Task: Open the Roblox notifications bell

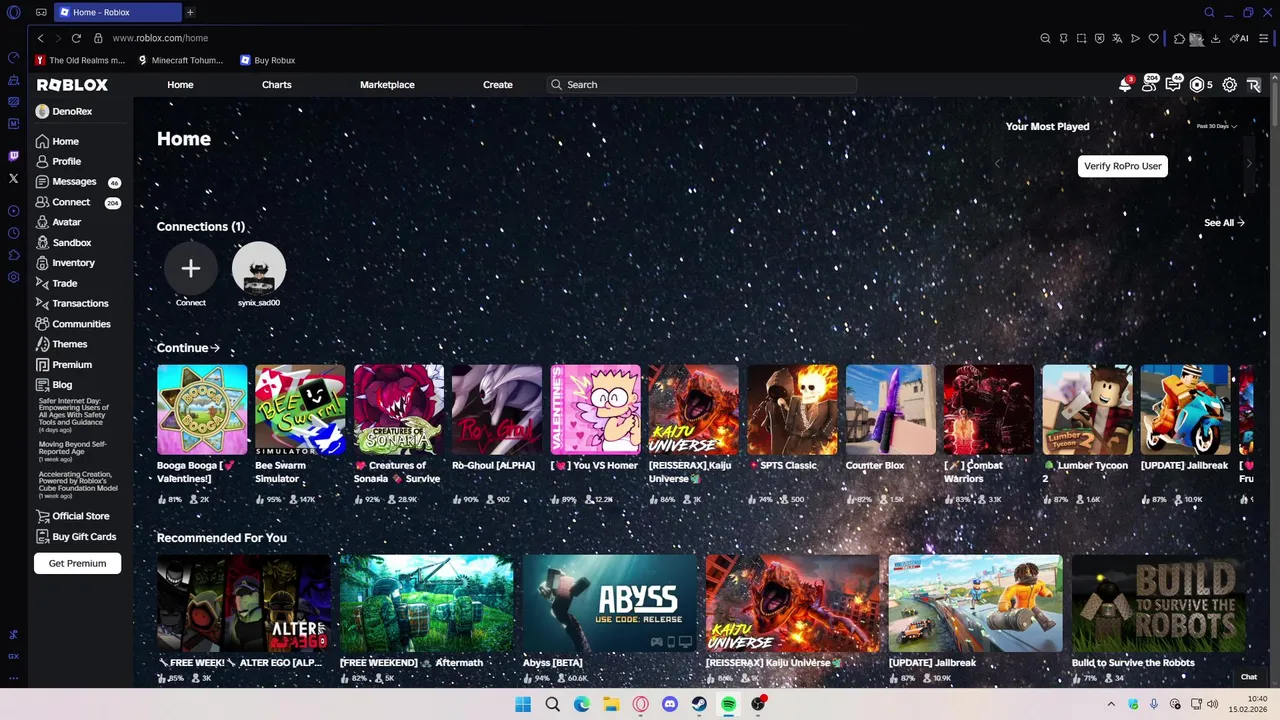Action: point(1125,85)
